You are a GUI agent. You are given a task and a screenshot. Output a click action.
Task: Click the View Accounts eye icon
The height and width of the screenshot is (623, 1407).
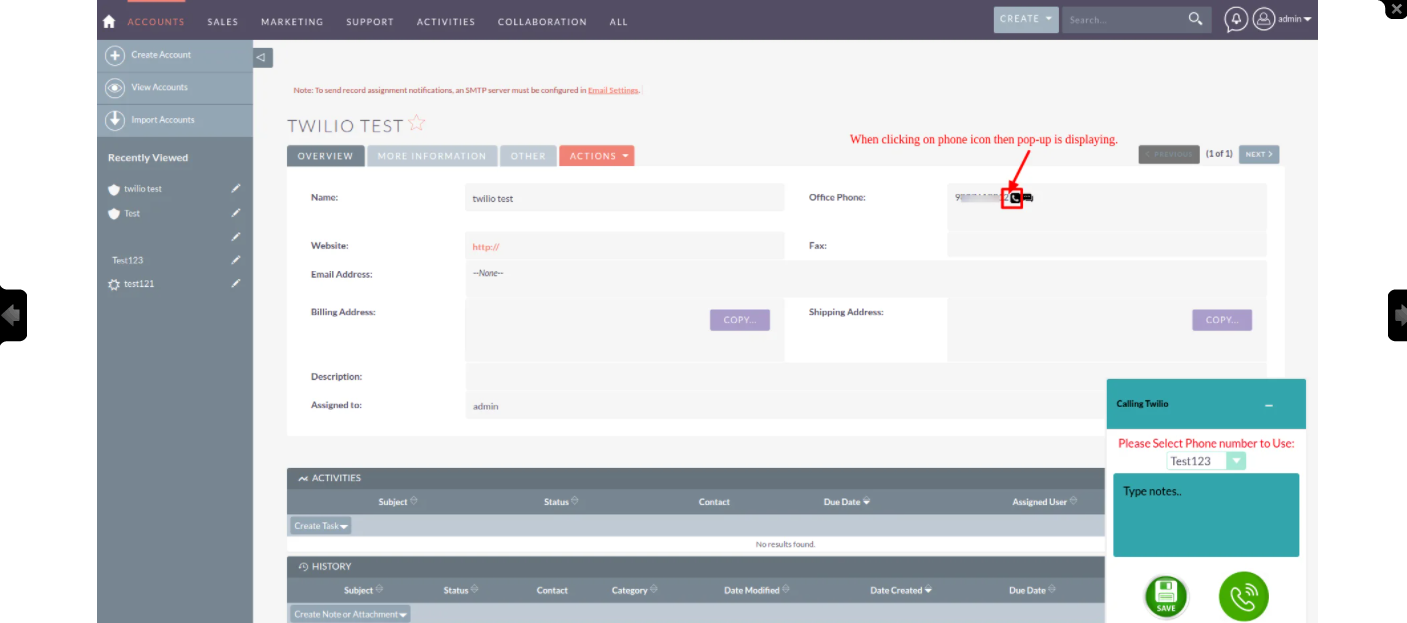pyautogui.click(x=115, y=88)
